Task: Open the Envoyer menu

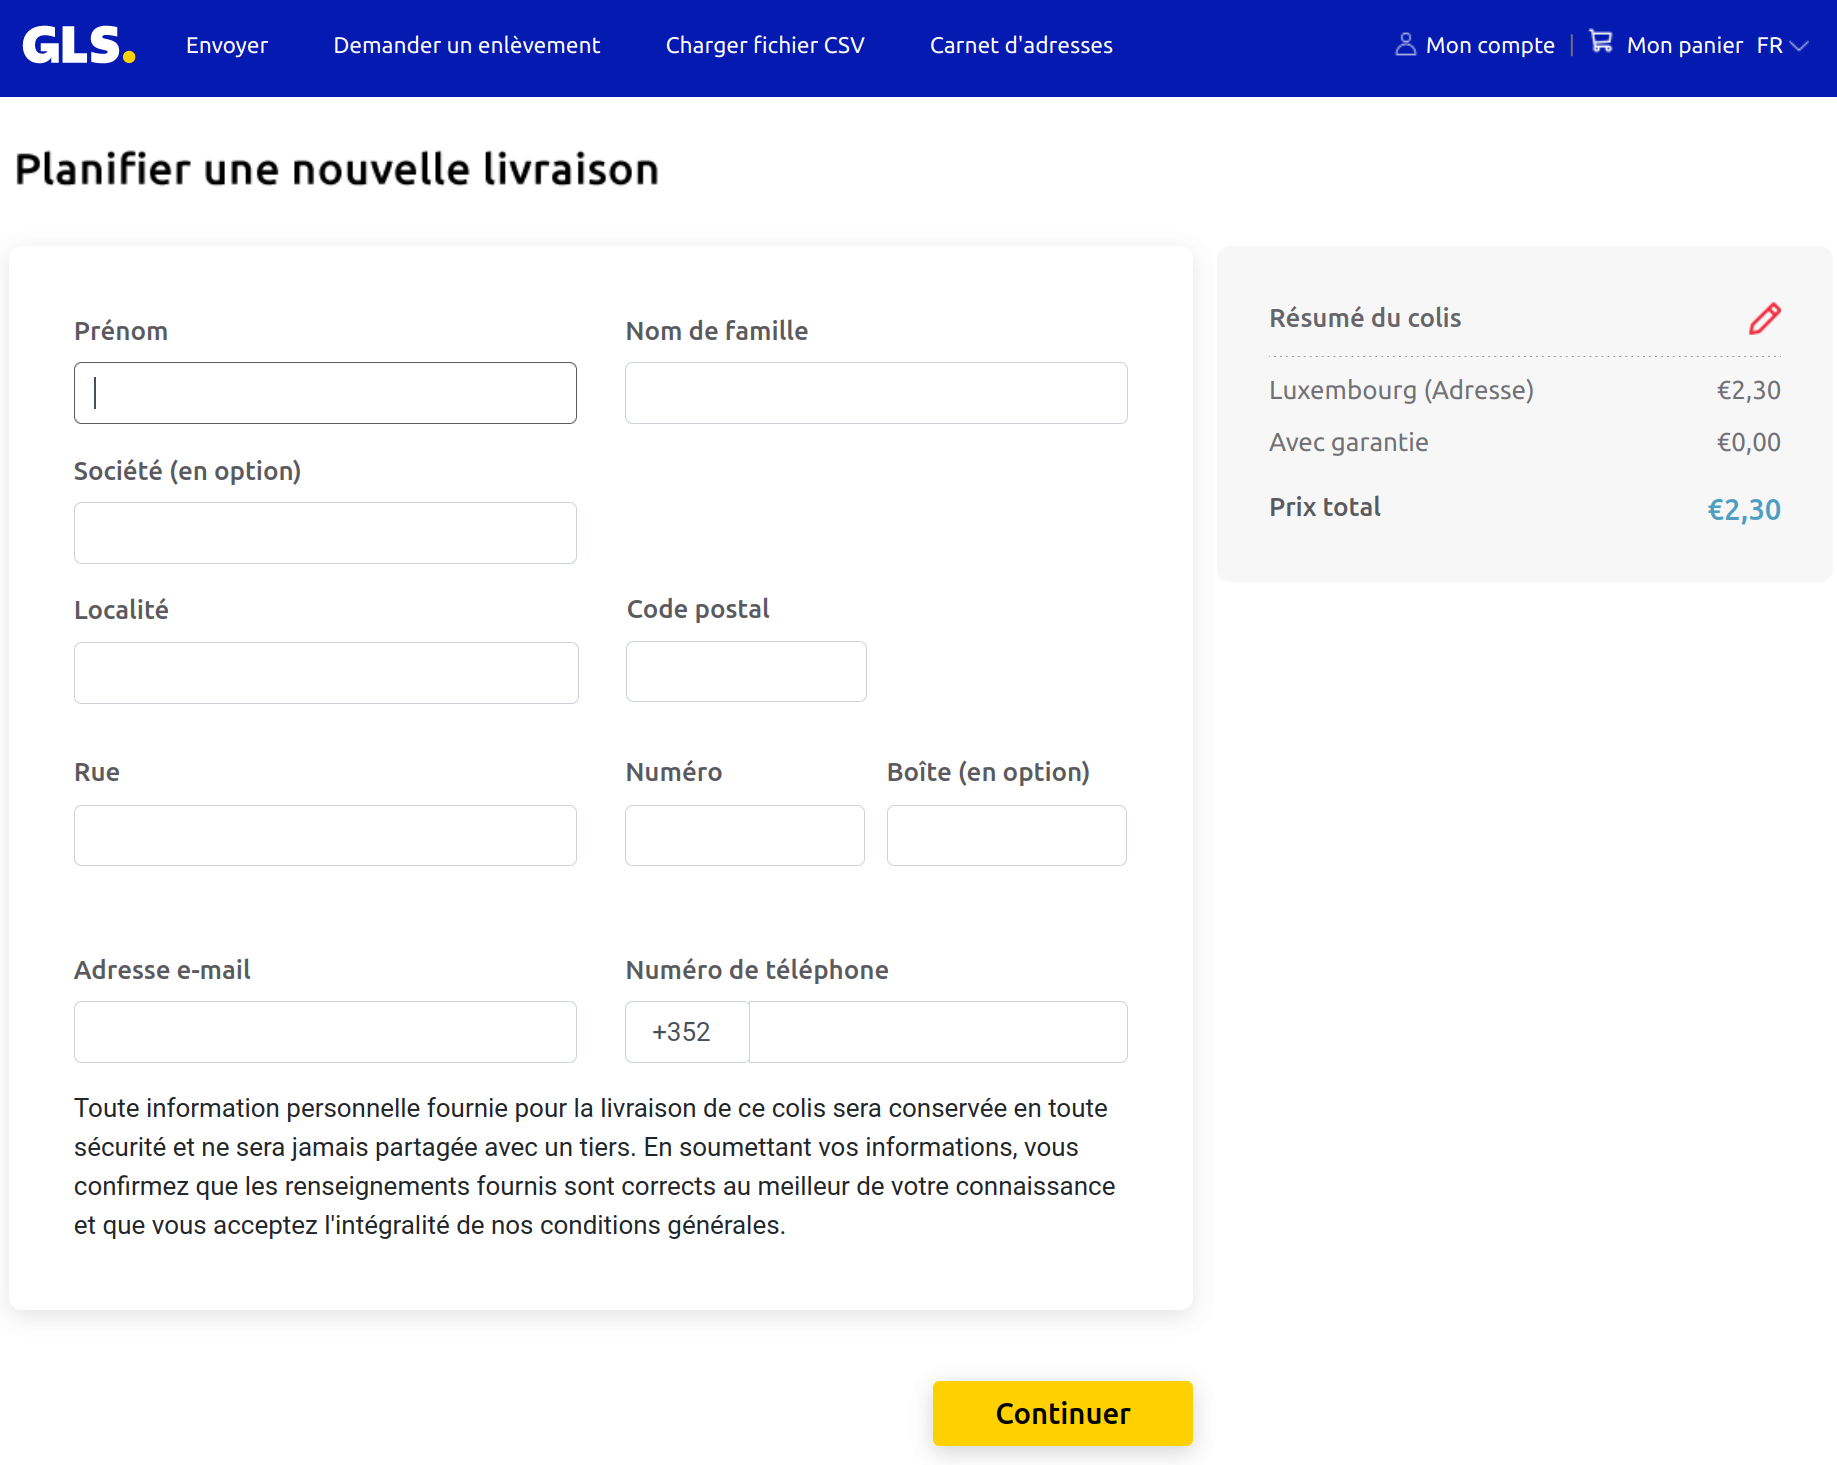Action: pyautogui.click(x=227, y=46)
